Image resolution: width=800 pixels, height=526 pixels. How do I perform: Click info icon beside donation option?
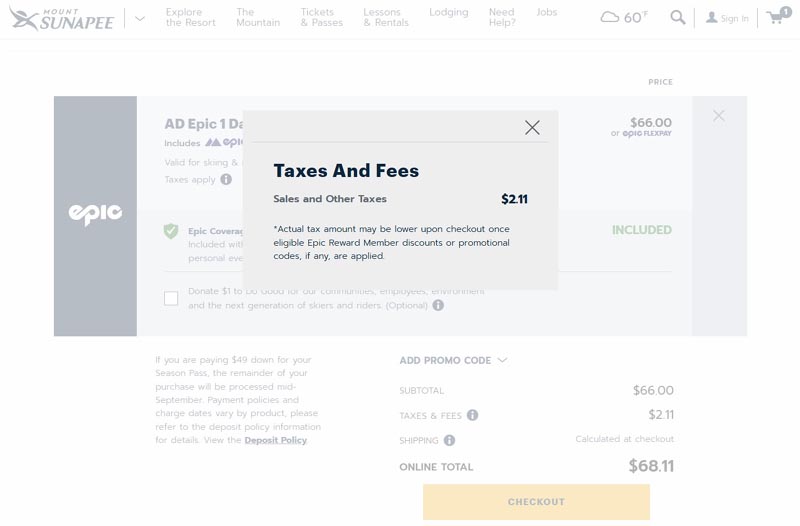(438, 305)
